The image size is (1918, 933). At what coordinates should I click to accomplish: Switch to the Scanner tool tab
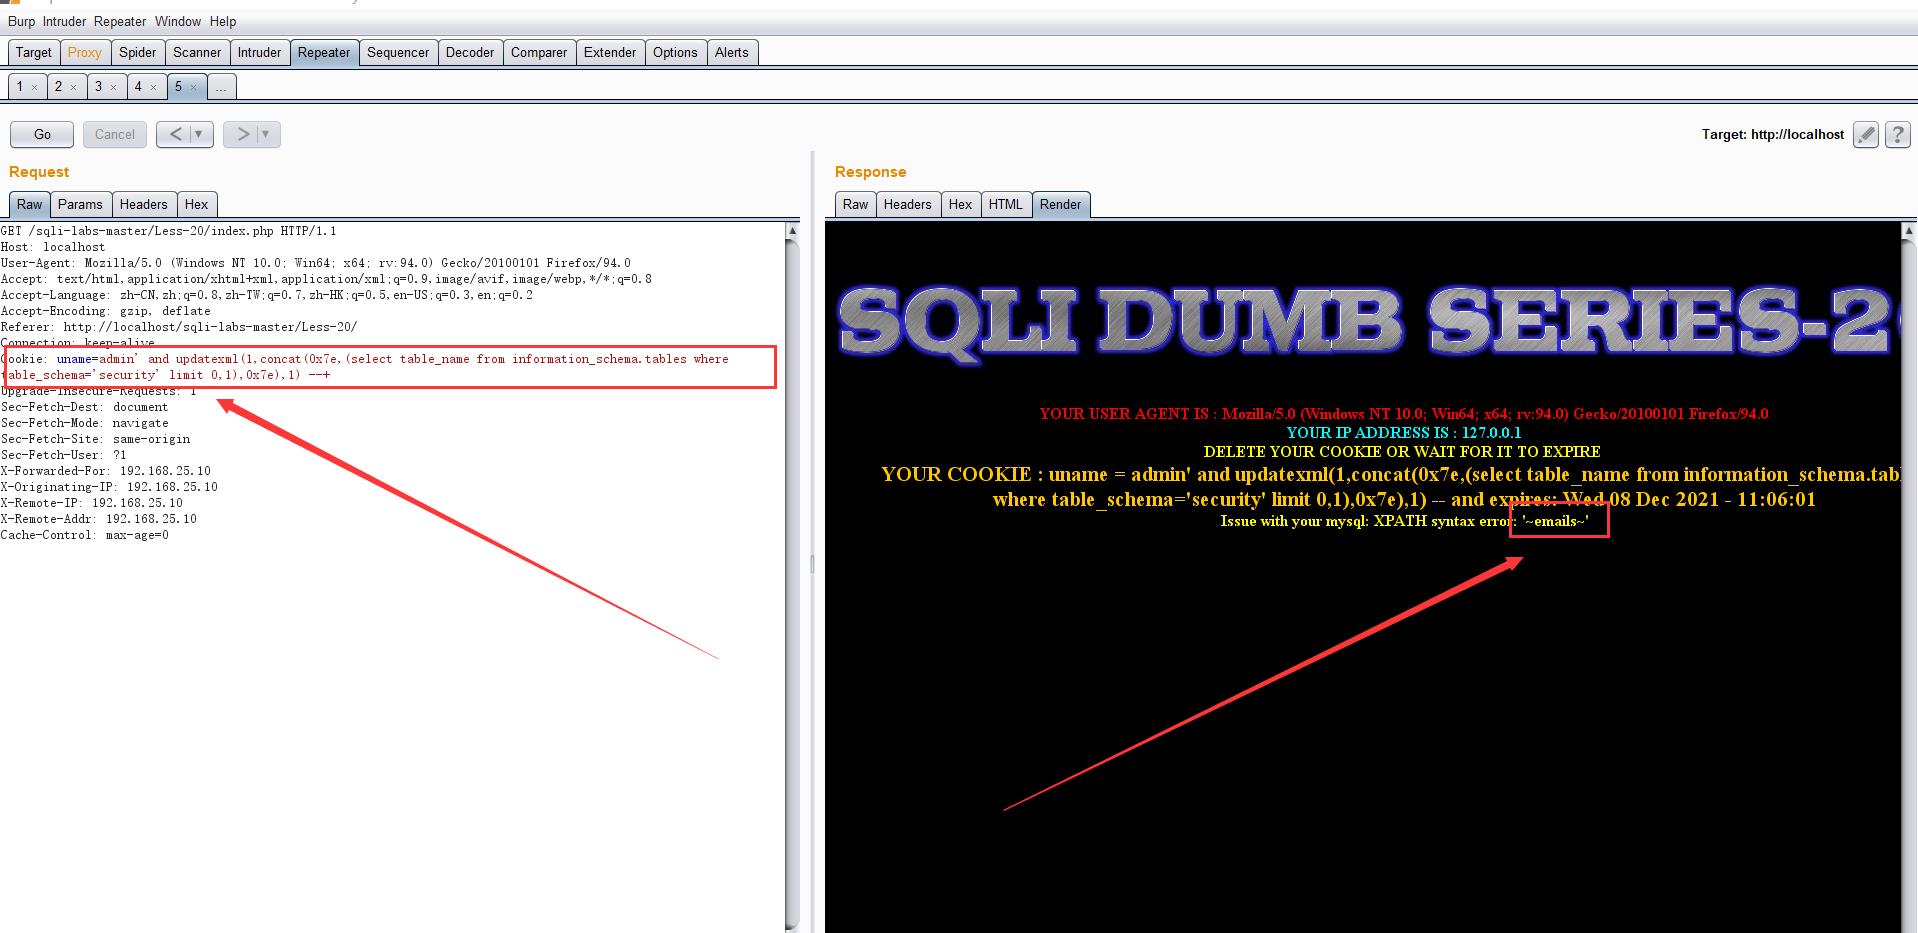197,52
